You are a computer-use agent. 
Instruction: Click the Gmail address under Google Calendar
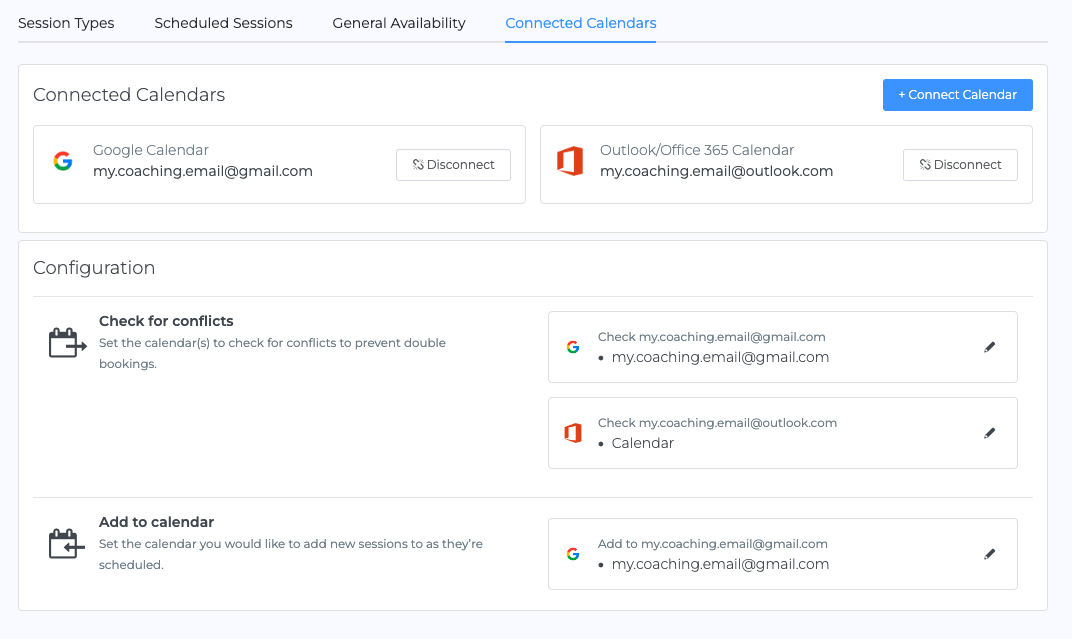pyautogui.click(x=203, y=171)
